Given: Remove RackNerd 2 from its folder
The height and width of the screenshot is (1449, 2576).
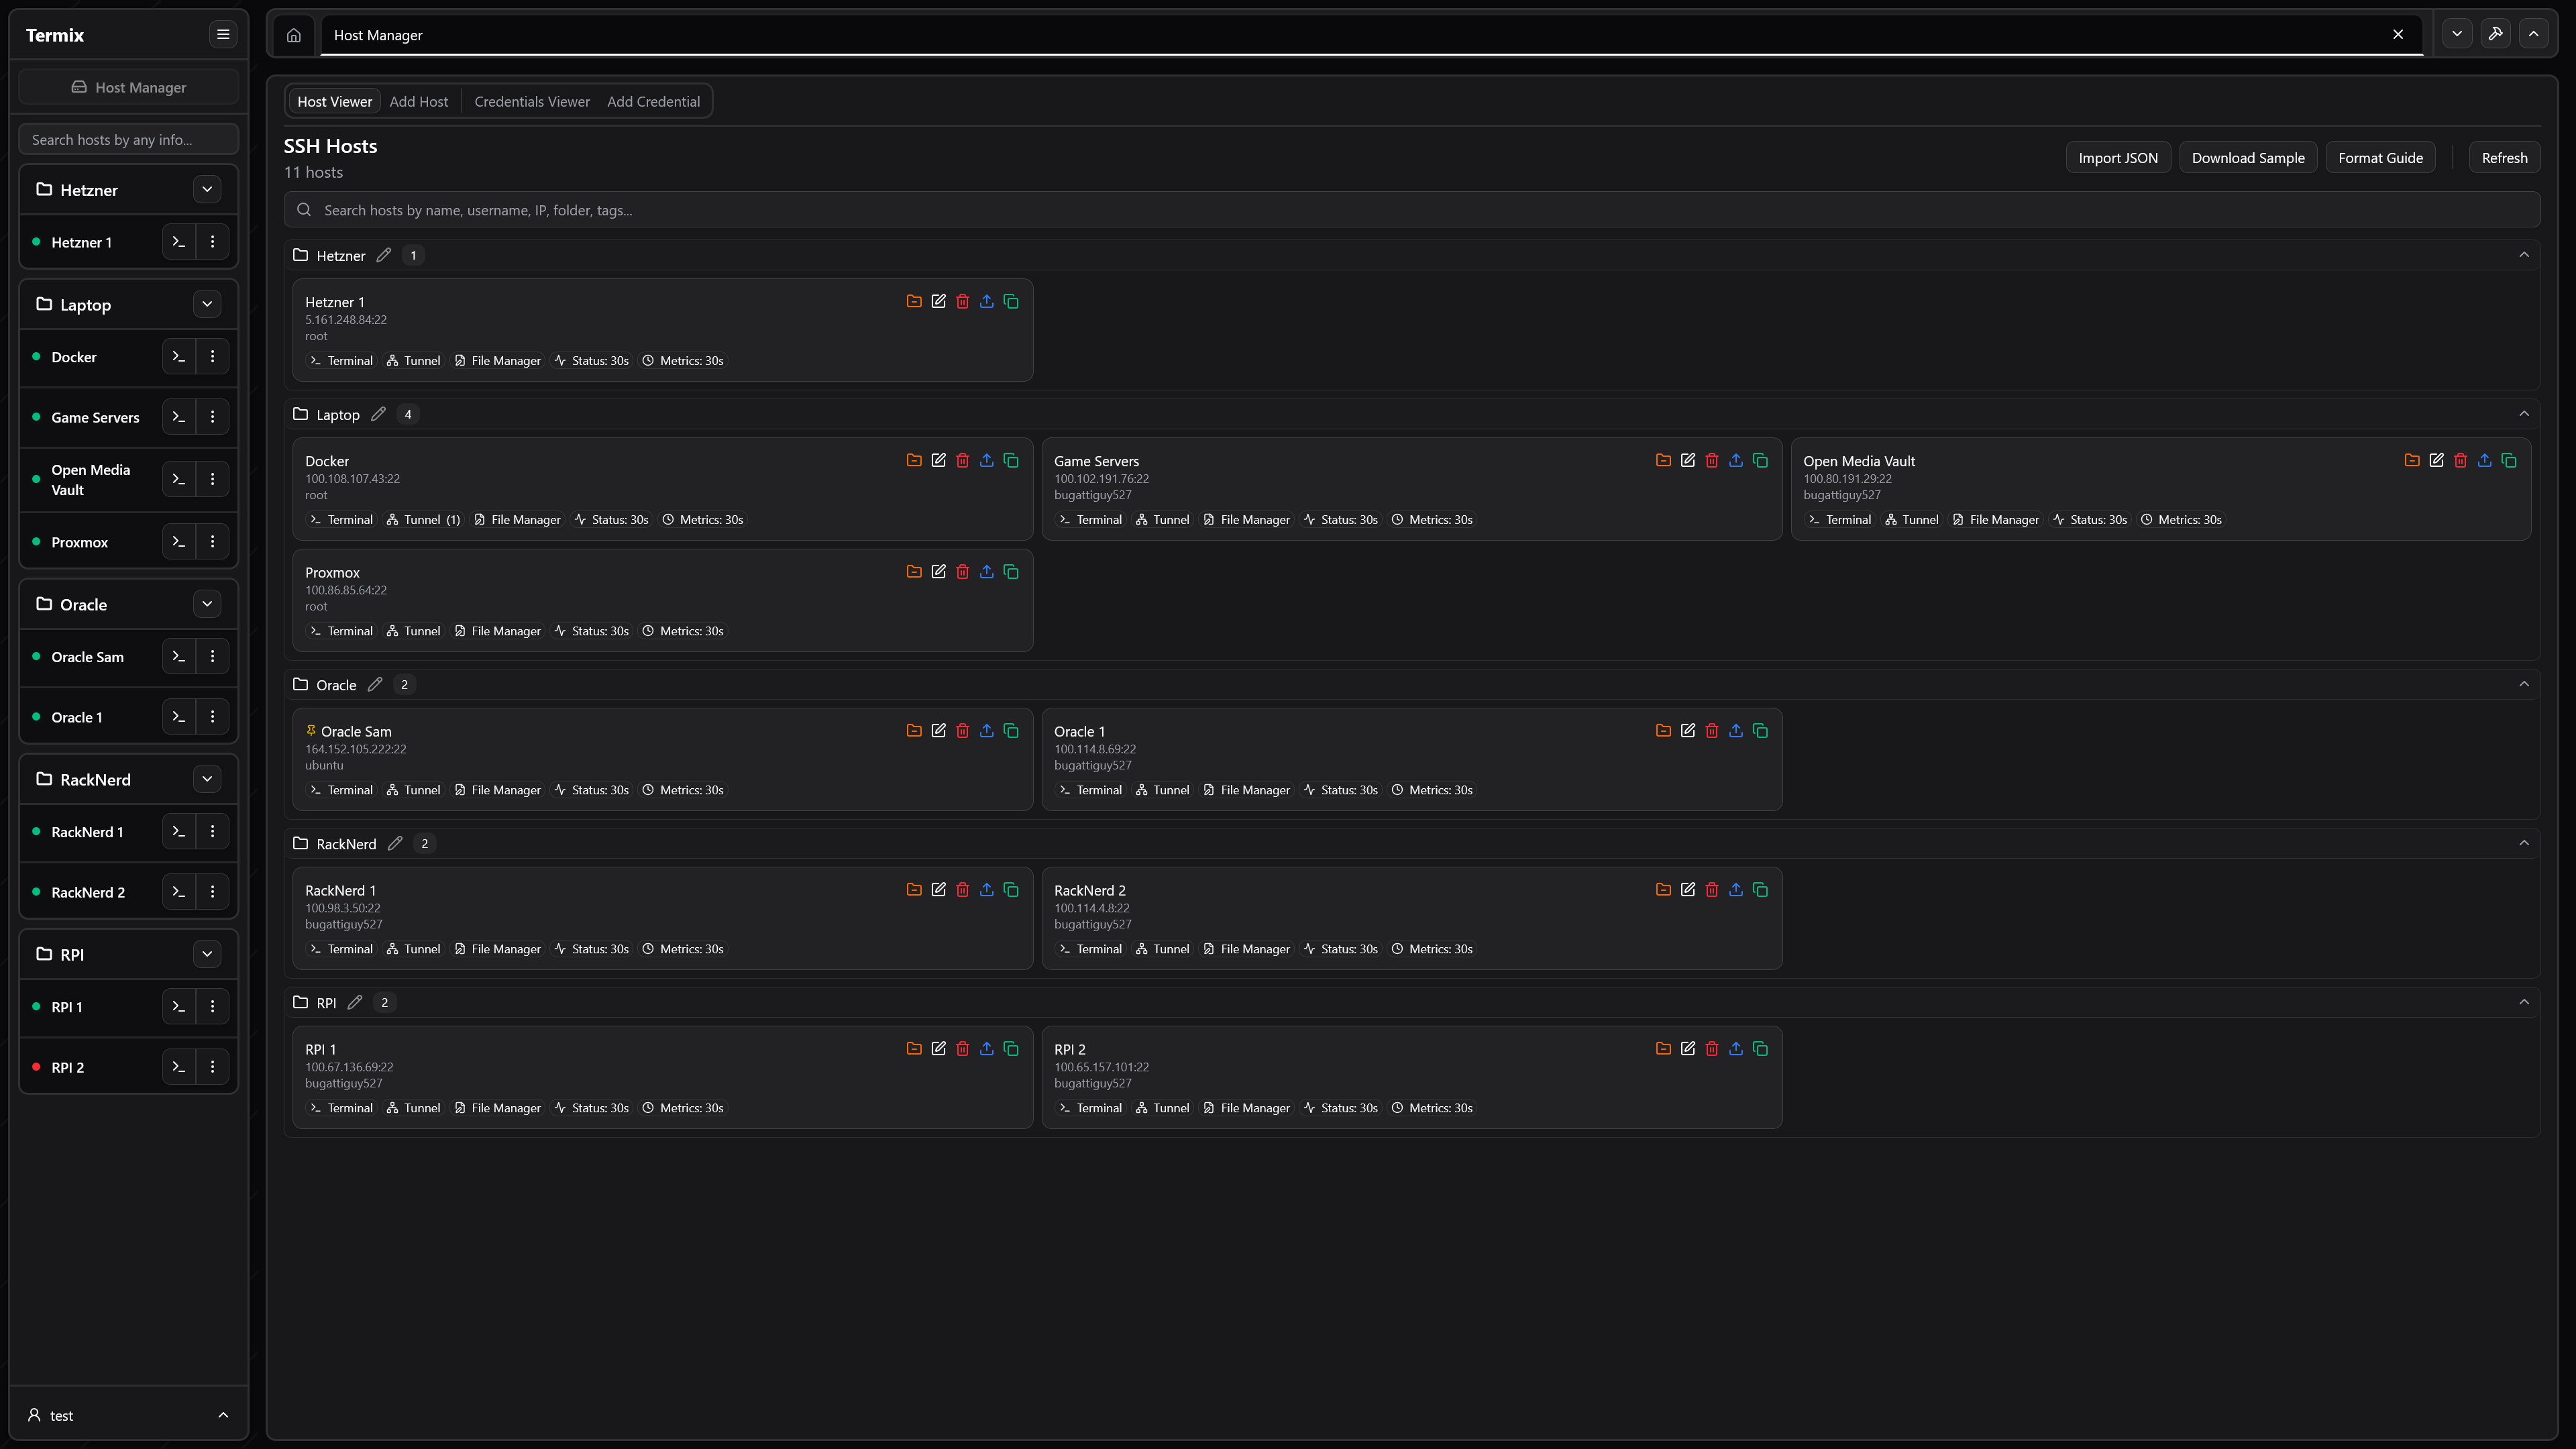Looking at the screenshot, I should pos(1663,890).
